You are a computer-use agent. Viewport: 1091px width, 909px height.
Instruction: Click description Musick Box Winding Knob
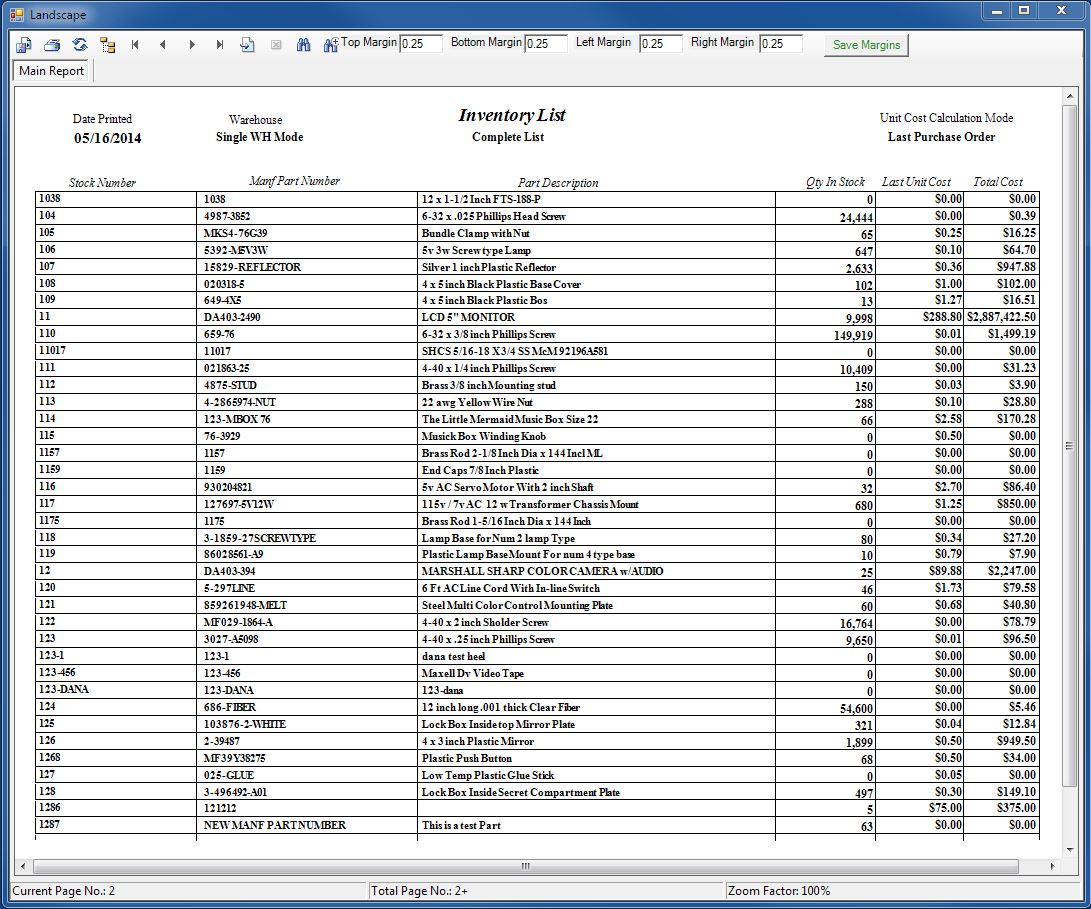484,436
